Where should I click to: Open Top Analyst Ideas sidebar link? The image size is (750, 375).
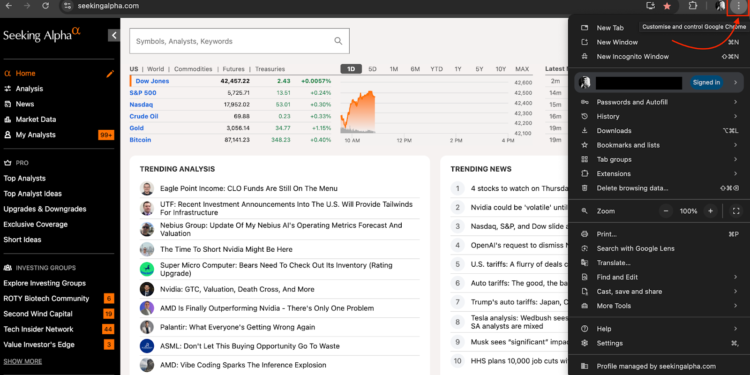33,194
